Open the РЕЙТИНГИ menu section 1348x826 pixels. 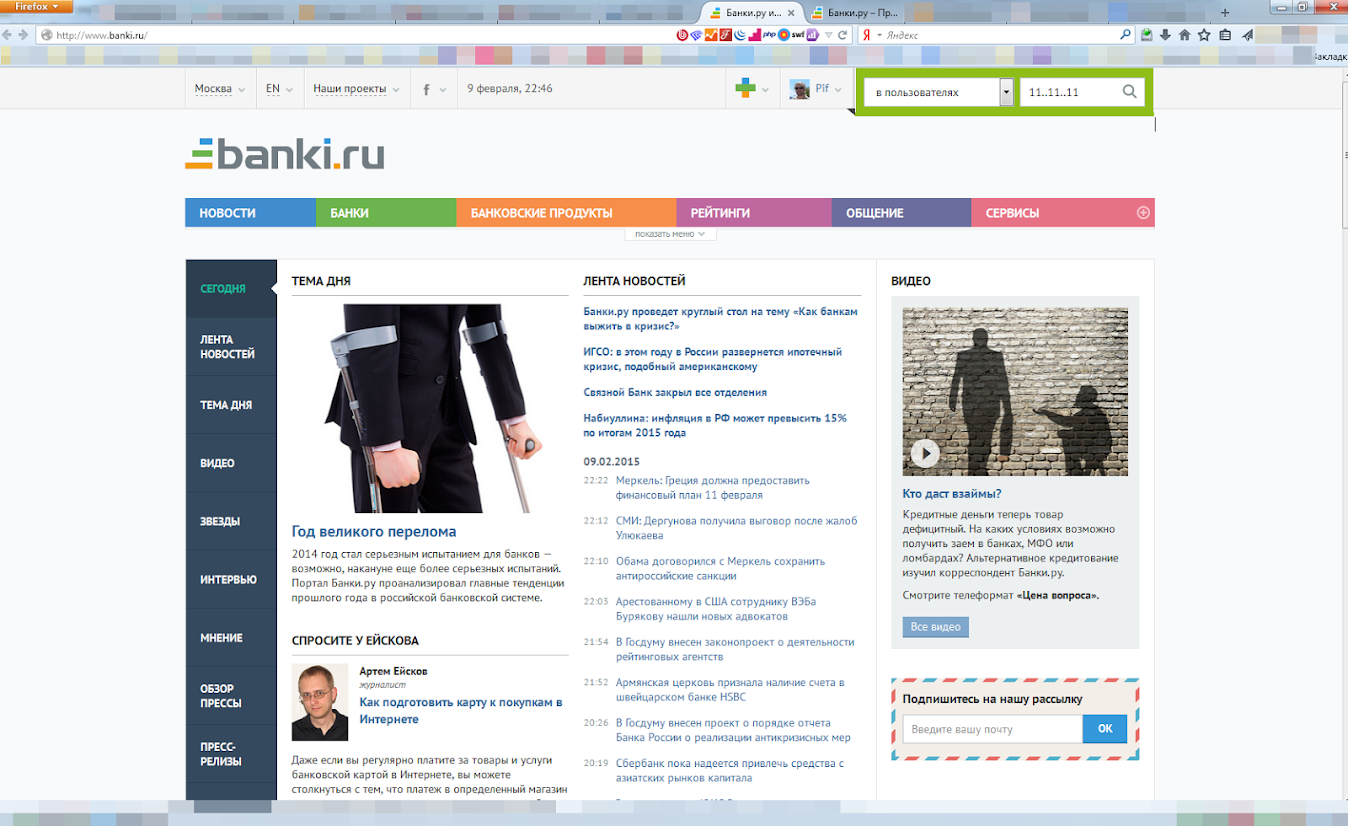click(754, 213)
